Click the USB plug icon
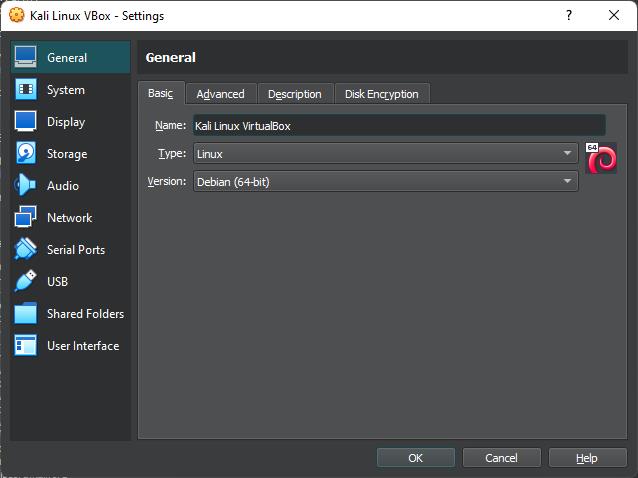638x478 pixels. point(26,281)
